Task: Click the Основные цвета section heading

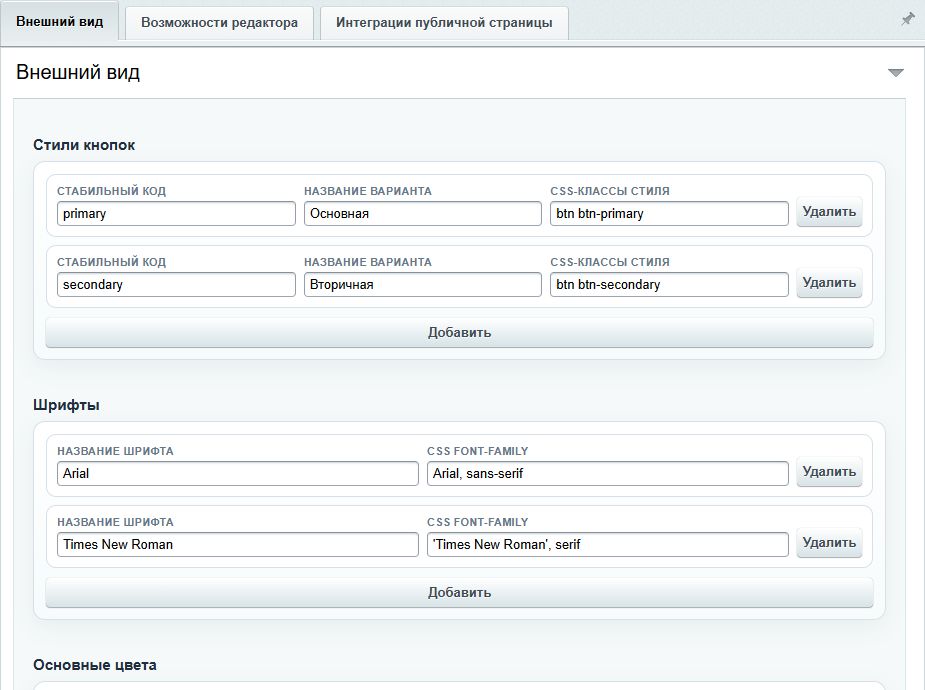Action: point(95,665)
